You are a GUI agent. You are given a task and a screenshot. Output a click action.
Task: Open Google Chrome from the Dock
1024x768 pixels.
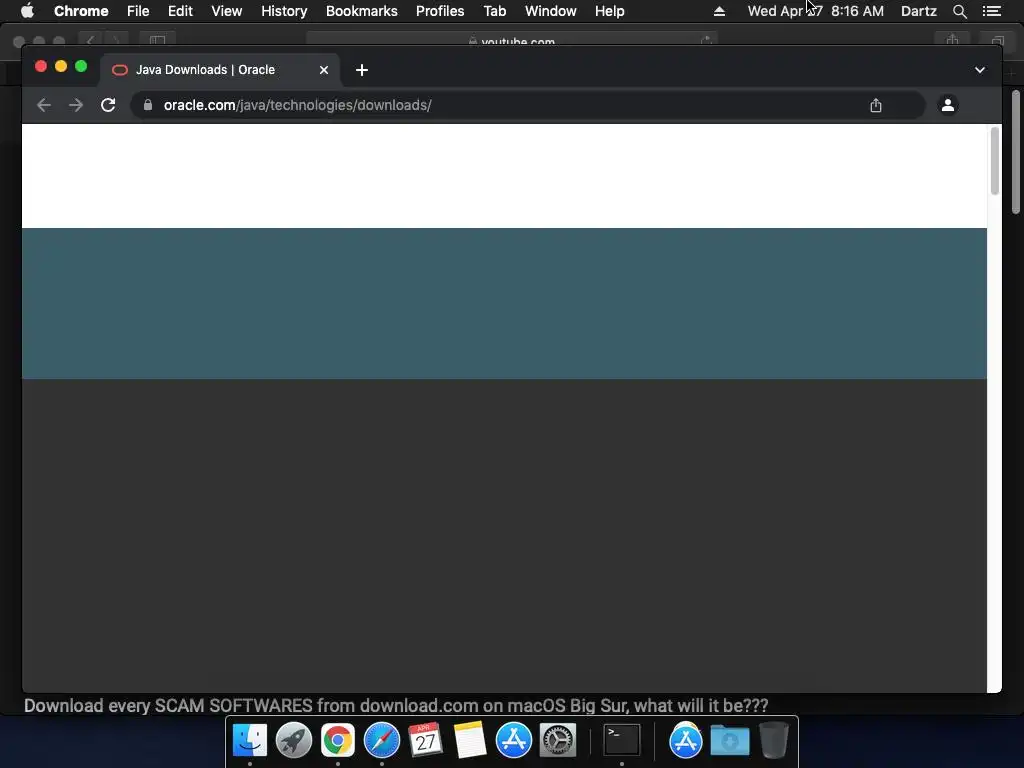(338, 740)
